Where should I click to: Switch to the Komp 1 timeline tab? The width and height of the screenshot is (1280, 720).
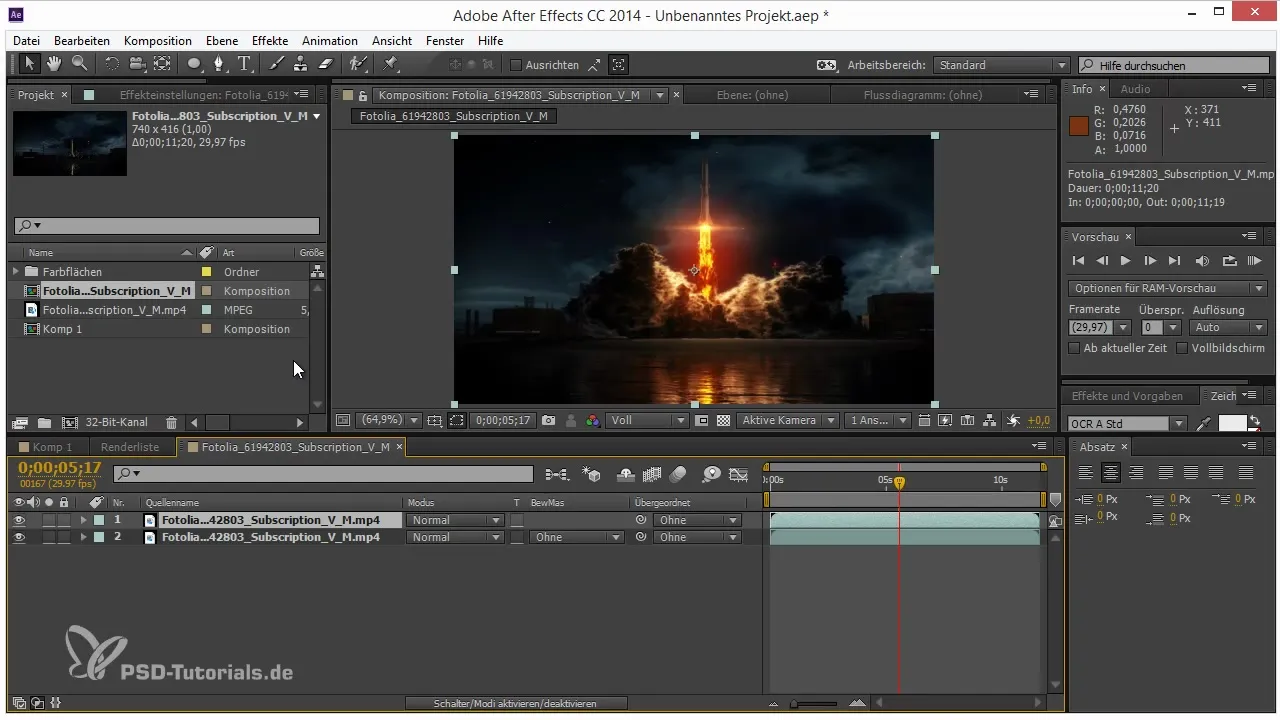coord(53,447)
